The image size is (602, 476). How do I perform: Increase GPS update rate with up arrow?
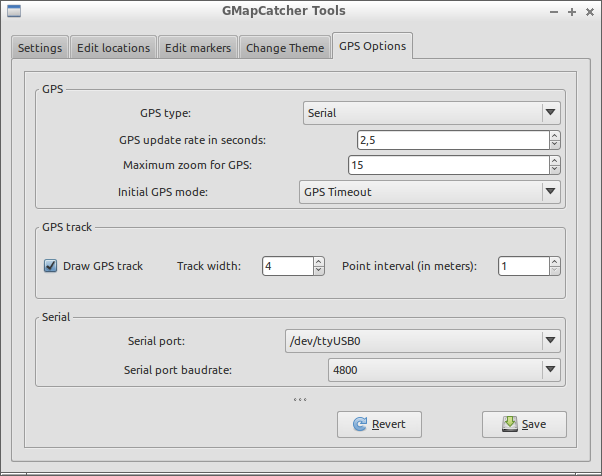(x=555, y=136)
